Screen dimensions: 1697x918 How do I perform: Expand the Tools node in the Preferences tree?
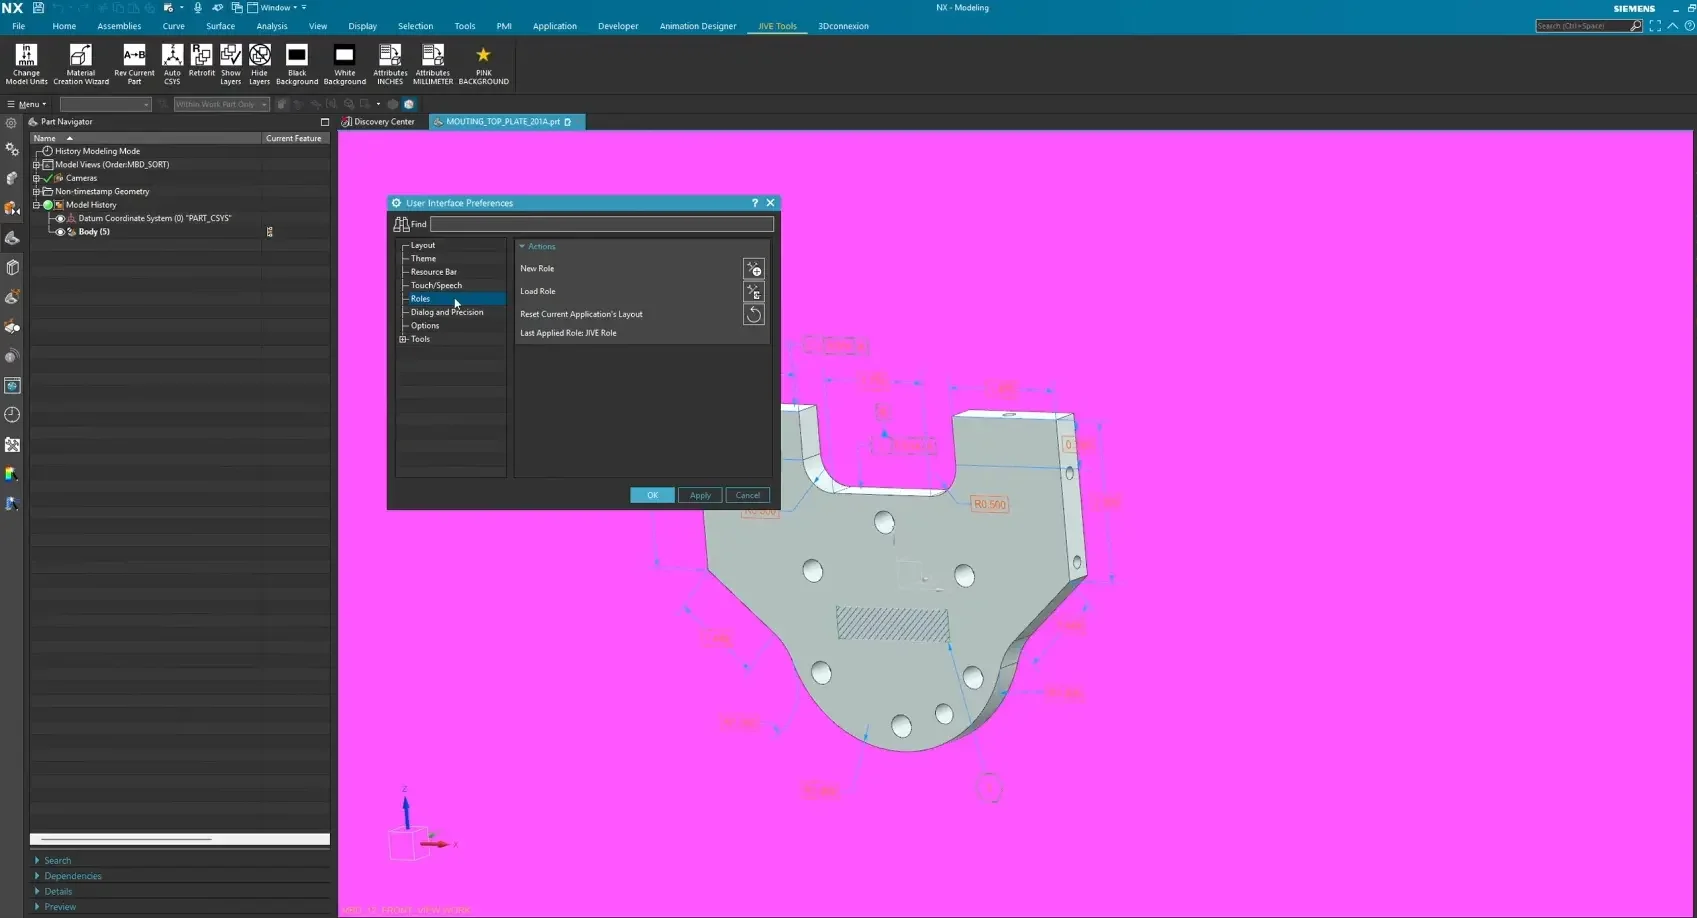(403, 340)
